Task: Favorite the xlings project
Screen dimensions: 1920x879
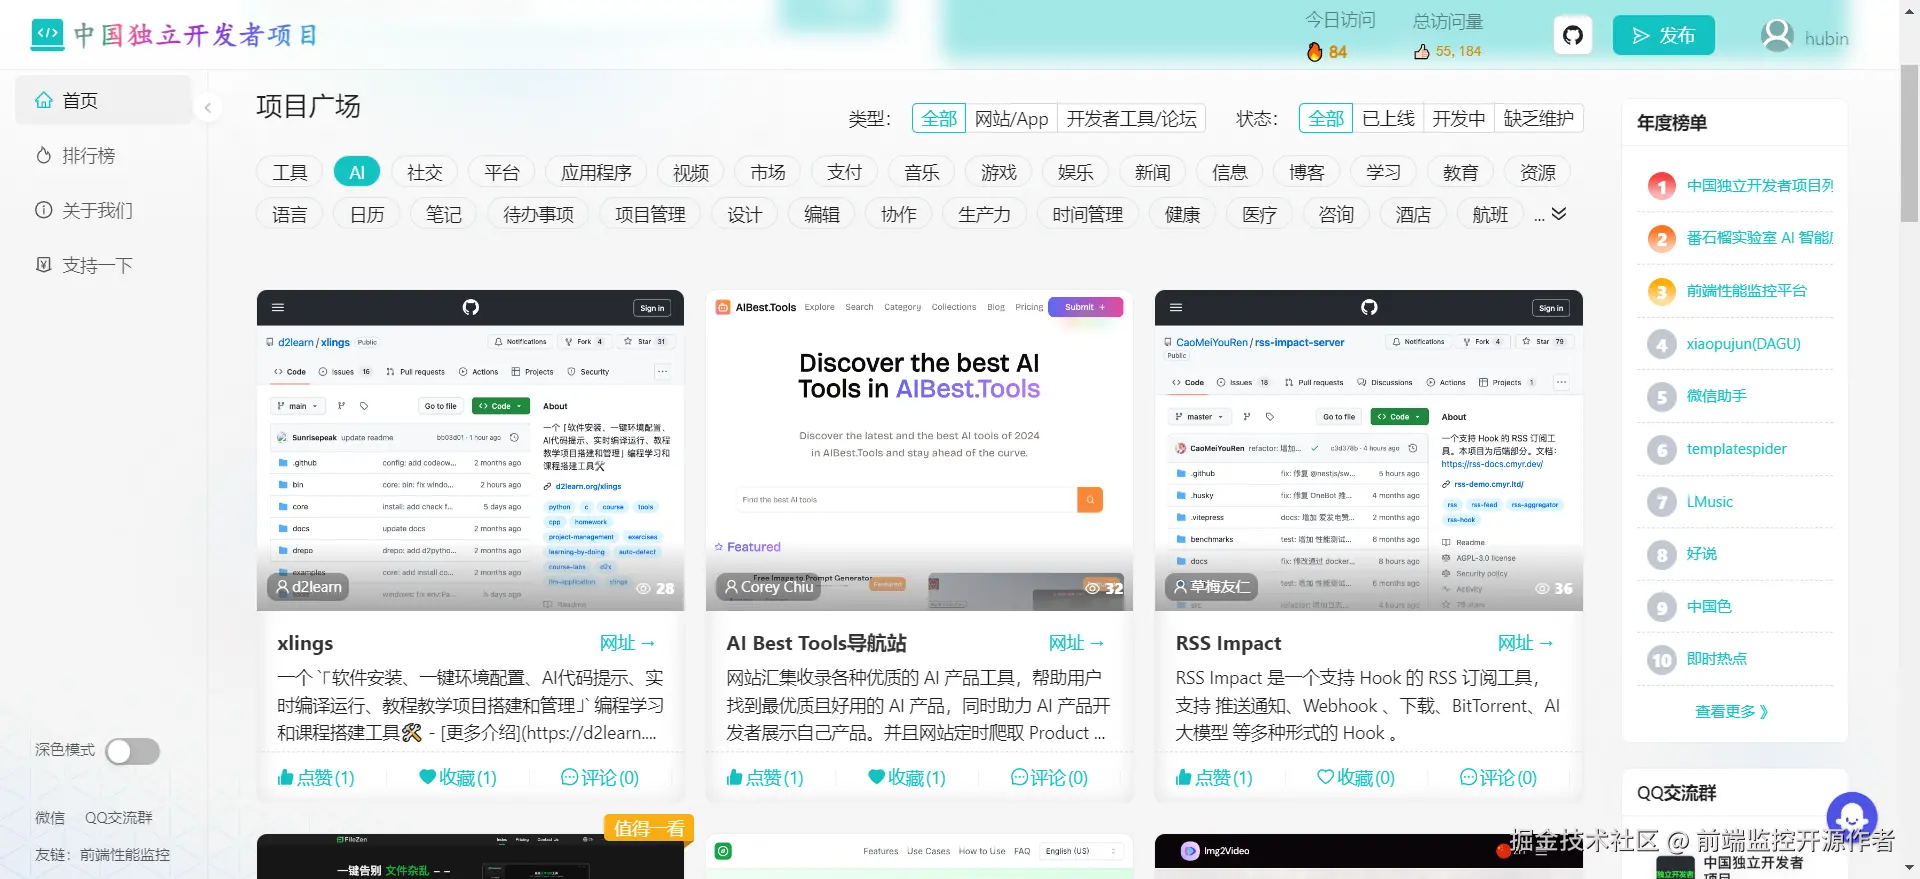Action: point(458,777)
